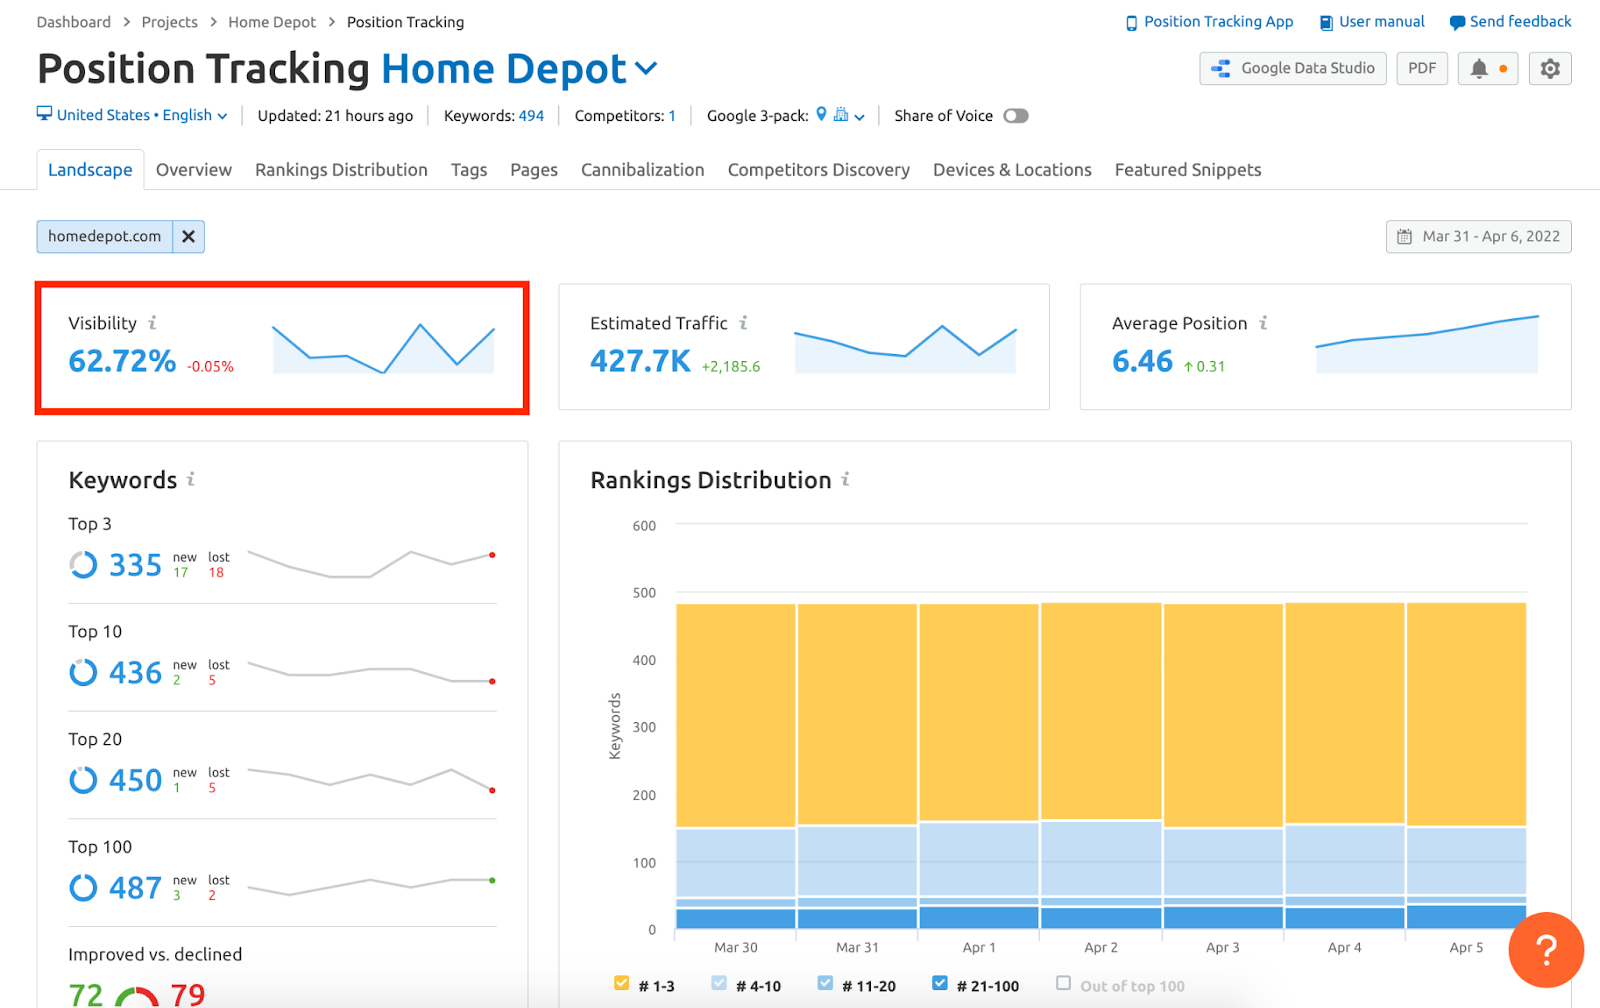Screen dimensions: 1600x1008
Task: Click Estimated Traffic info icon
Action: pos(743,323)
